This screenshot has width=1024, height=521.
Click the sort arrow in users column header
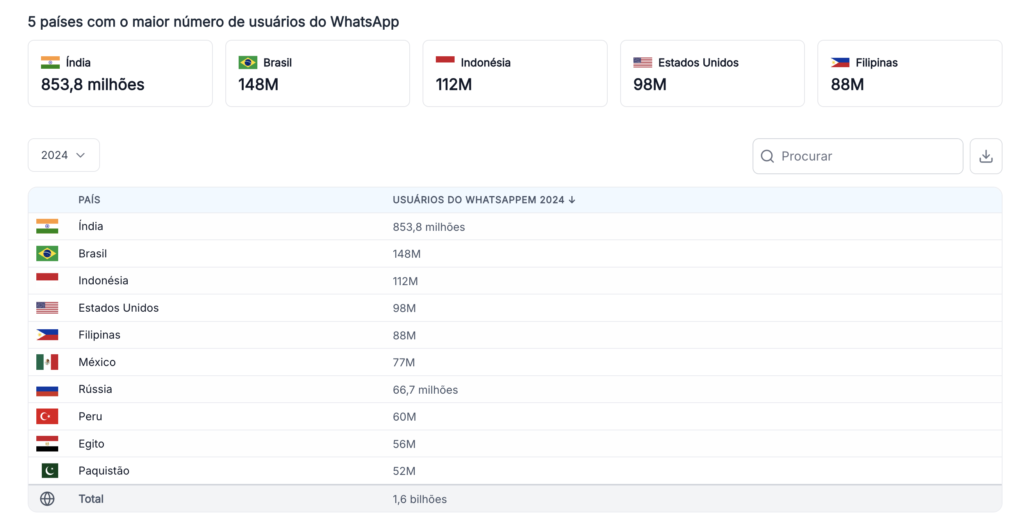pos(572,200)
